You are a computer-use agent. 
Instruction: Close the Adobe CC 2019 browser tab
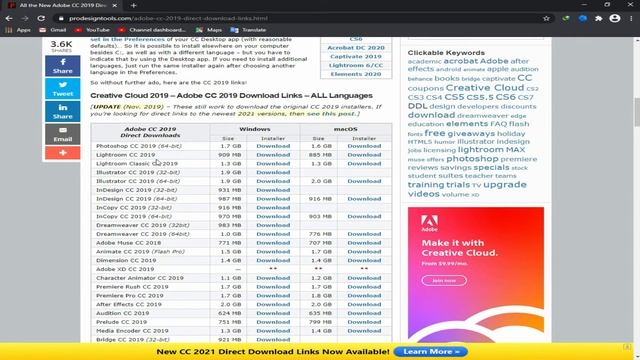coord(115,5)
